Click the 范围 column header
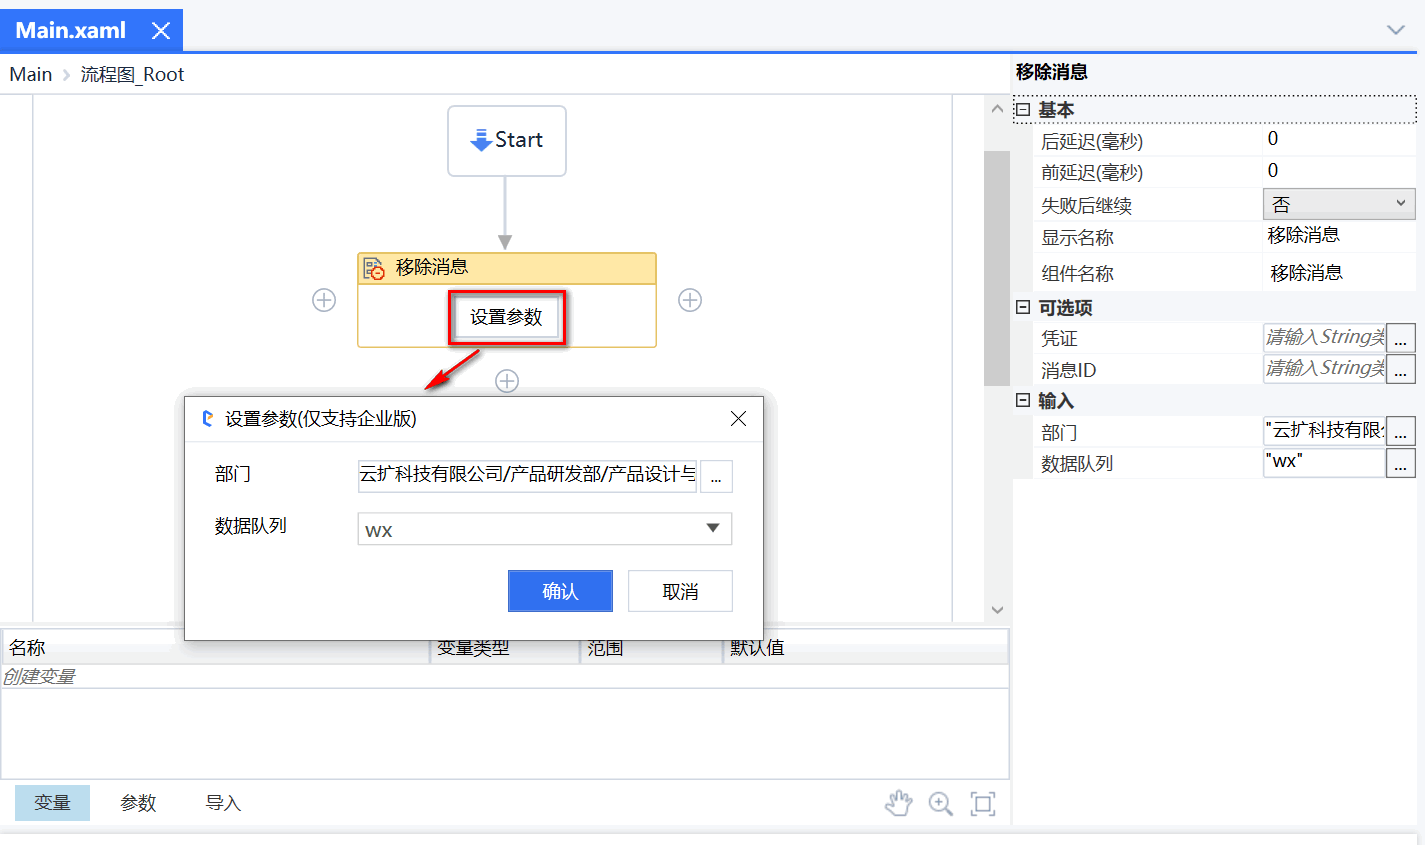Screen dimensions: 1425x845 point(652,648)
